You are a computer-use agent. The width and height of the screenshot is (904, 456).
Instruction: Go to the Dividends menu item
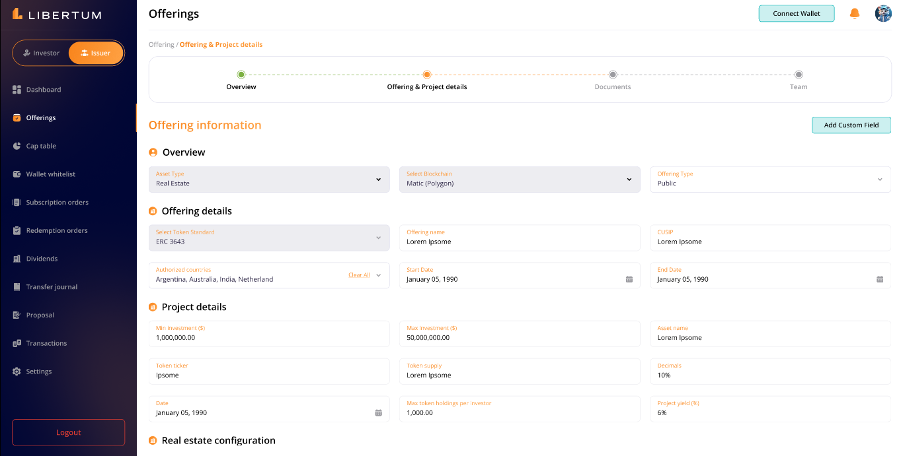pyautogui.click(x=42, y=259)
